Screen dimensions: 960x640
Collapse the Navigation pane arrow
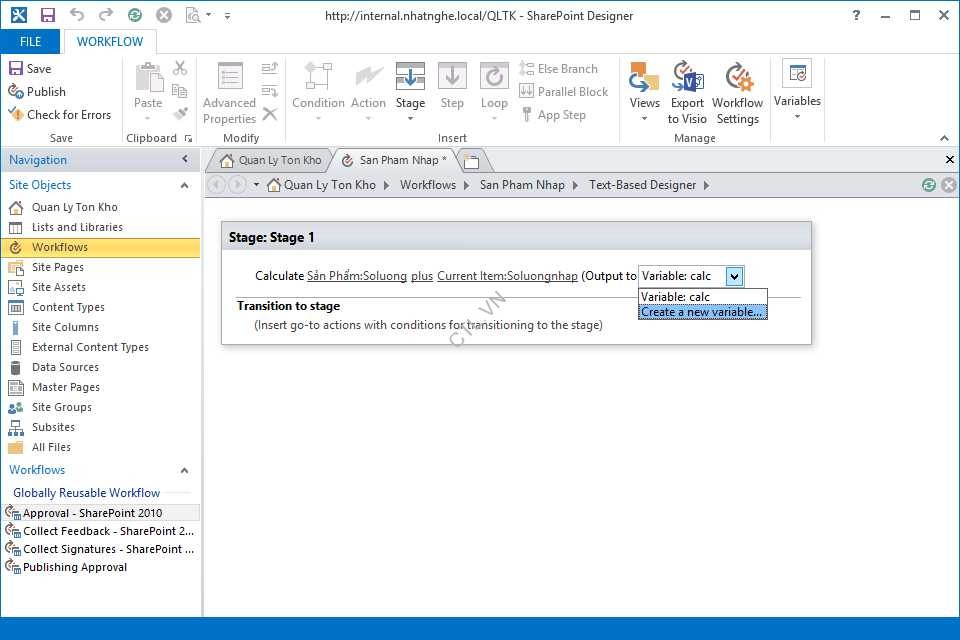(x=185, y=160)
